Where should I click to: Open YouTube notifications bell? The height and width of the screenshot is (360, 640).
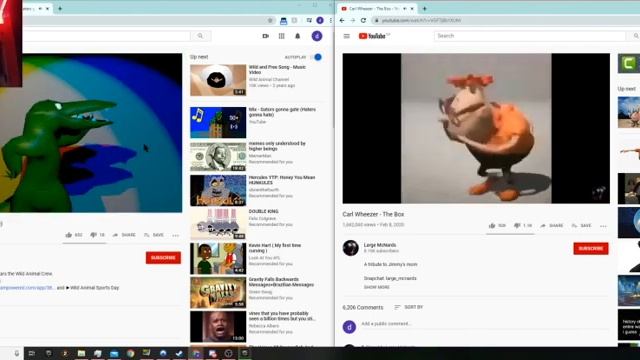tap(298, 36)
